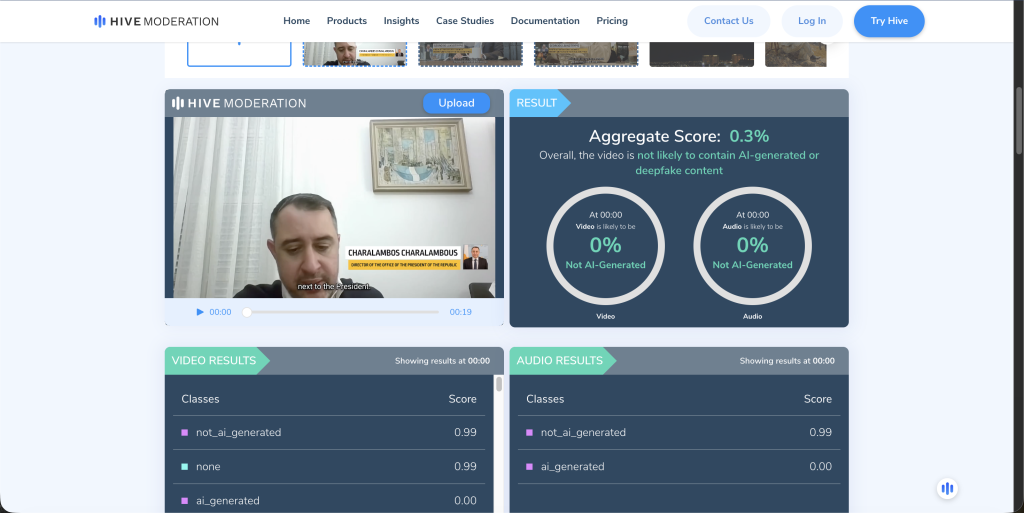
Task: Open the Products menu
Action: pyautogui.click(x=346, y=21)
